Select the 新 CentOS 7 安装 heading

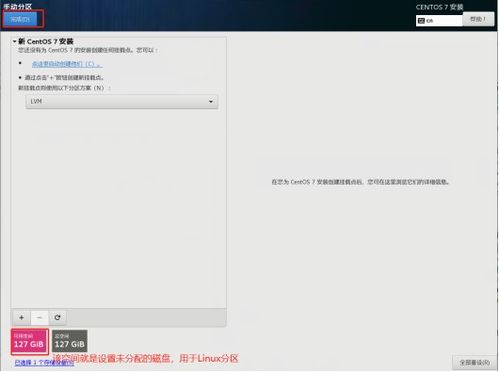[46, 41]
